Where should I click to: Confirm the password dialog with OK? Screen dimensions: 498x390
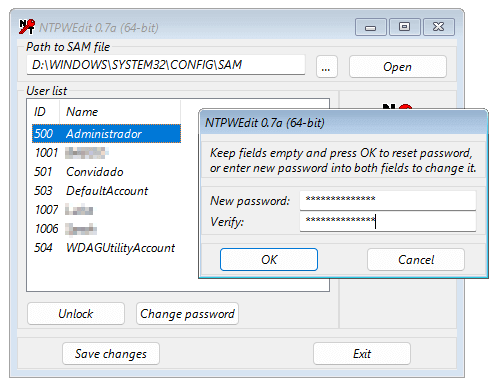269,259
